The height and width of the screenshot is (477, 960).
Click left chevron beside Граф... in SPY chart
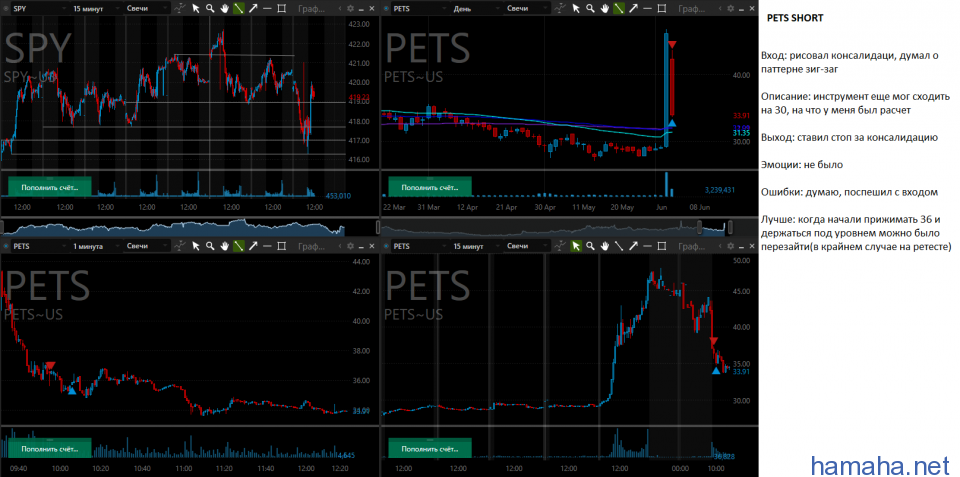[340, 9]
